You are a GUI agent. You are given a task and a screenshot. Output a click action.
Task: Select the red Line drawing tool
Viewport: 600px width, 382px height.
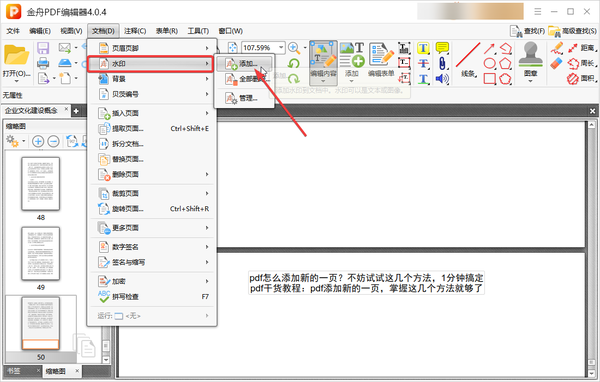click(x=468, y=60)
